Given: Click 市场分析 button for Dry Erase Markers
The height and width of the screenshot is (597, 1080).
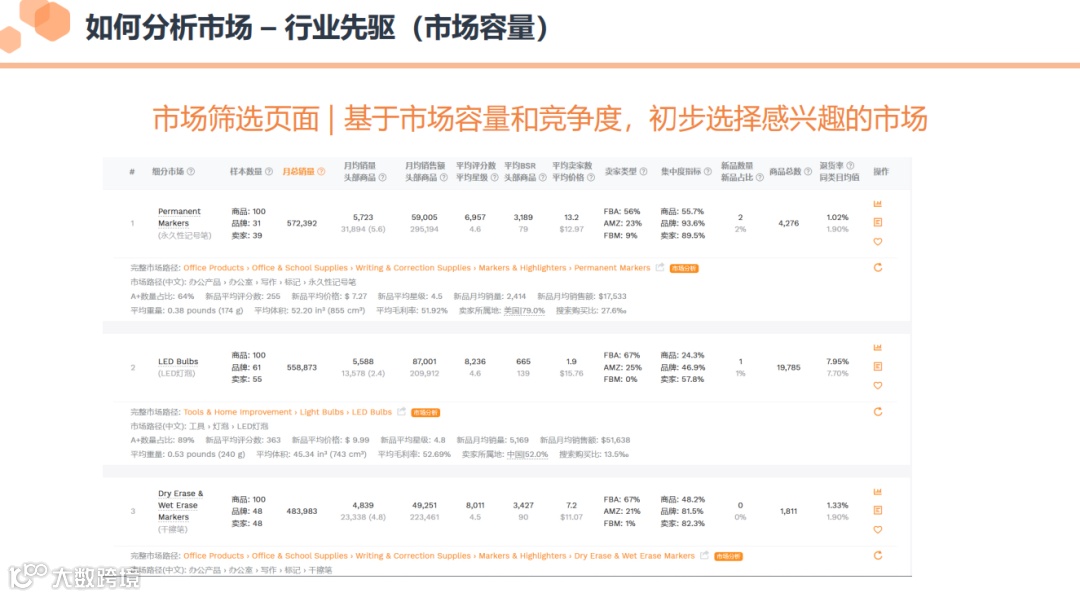Looking at the screenshot, I should coord(728,556).
